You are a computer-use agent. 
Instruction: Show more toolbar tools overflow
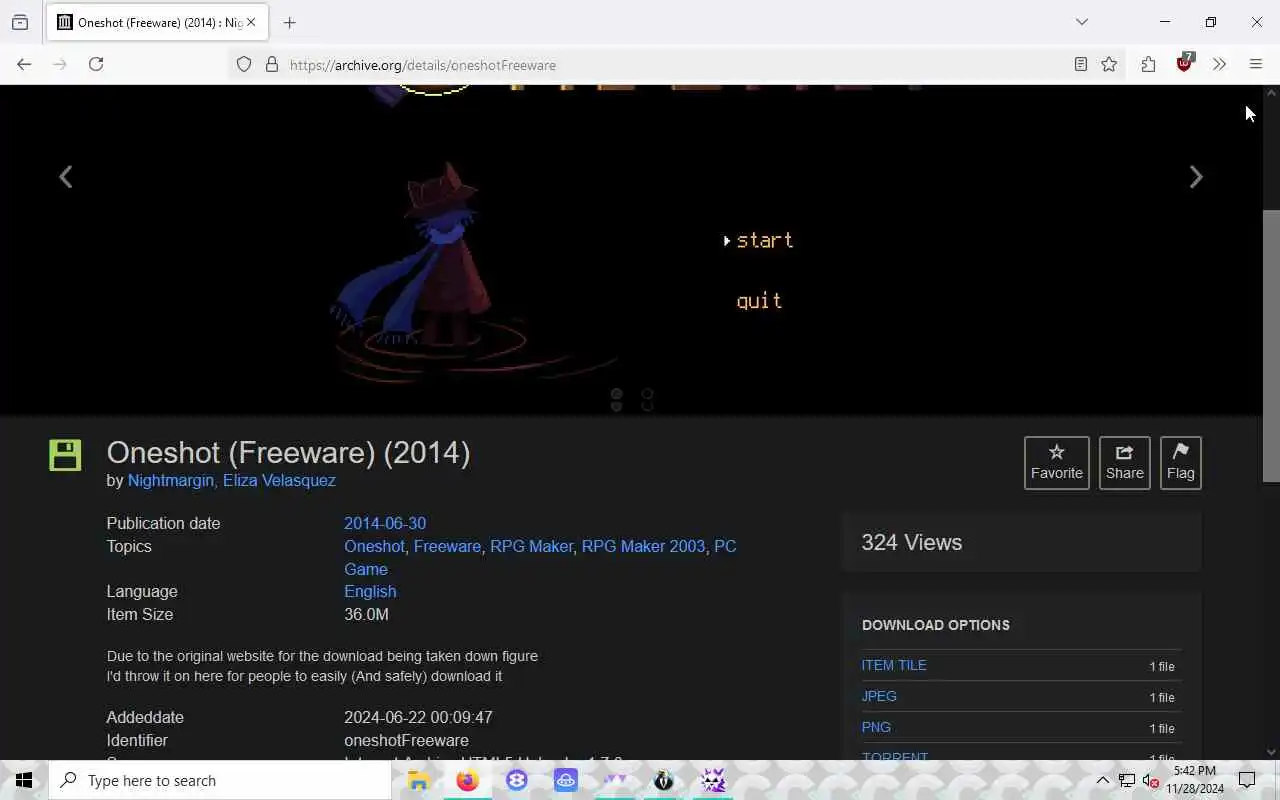[x=1219, y=64]
